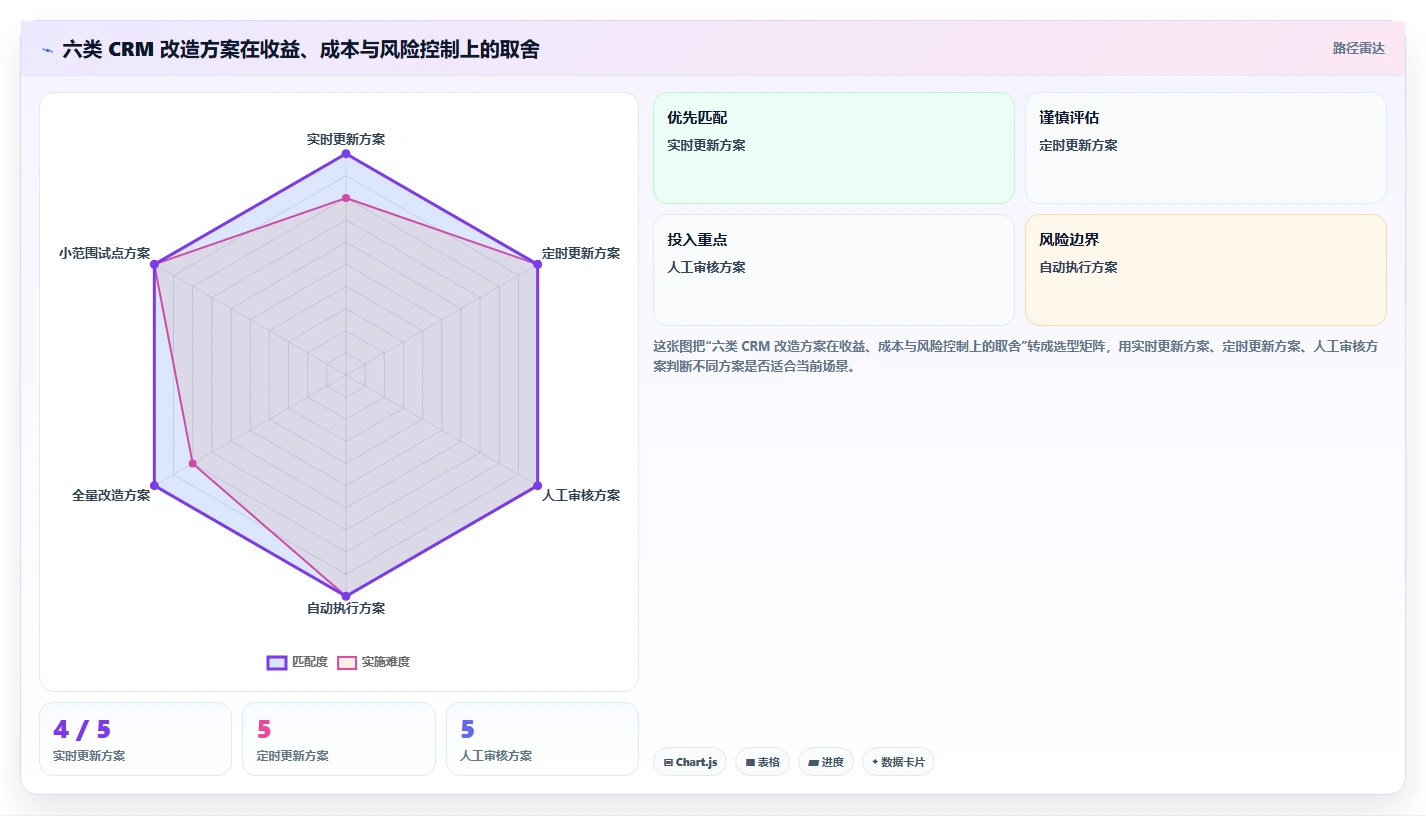This screenshot has width=1426, height=816.
Task: Click the purple 匹配度 point at 人工审核方案
Action: pyautogui.click(x=537, y=486)
